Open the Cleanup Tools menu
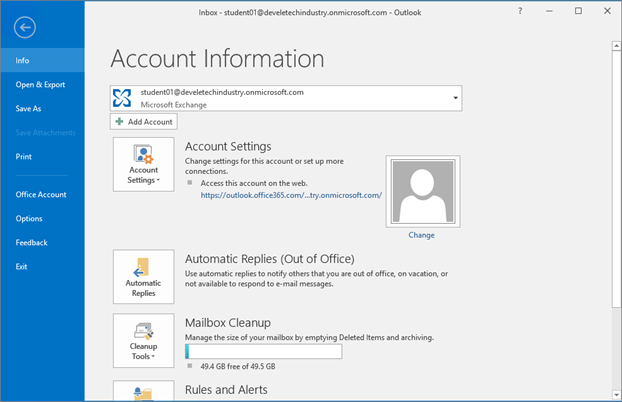622x402 pixels. (x=143, y=341)
